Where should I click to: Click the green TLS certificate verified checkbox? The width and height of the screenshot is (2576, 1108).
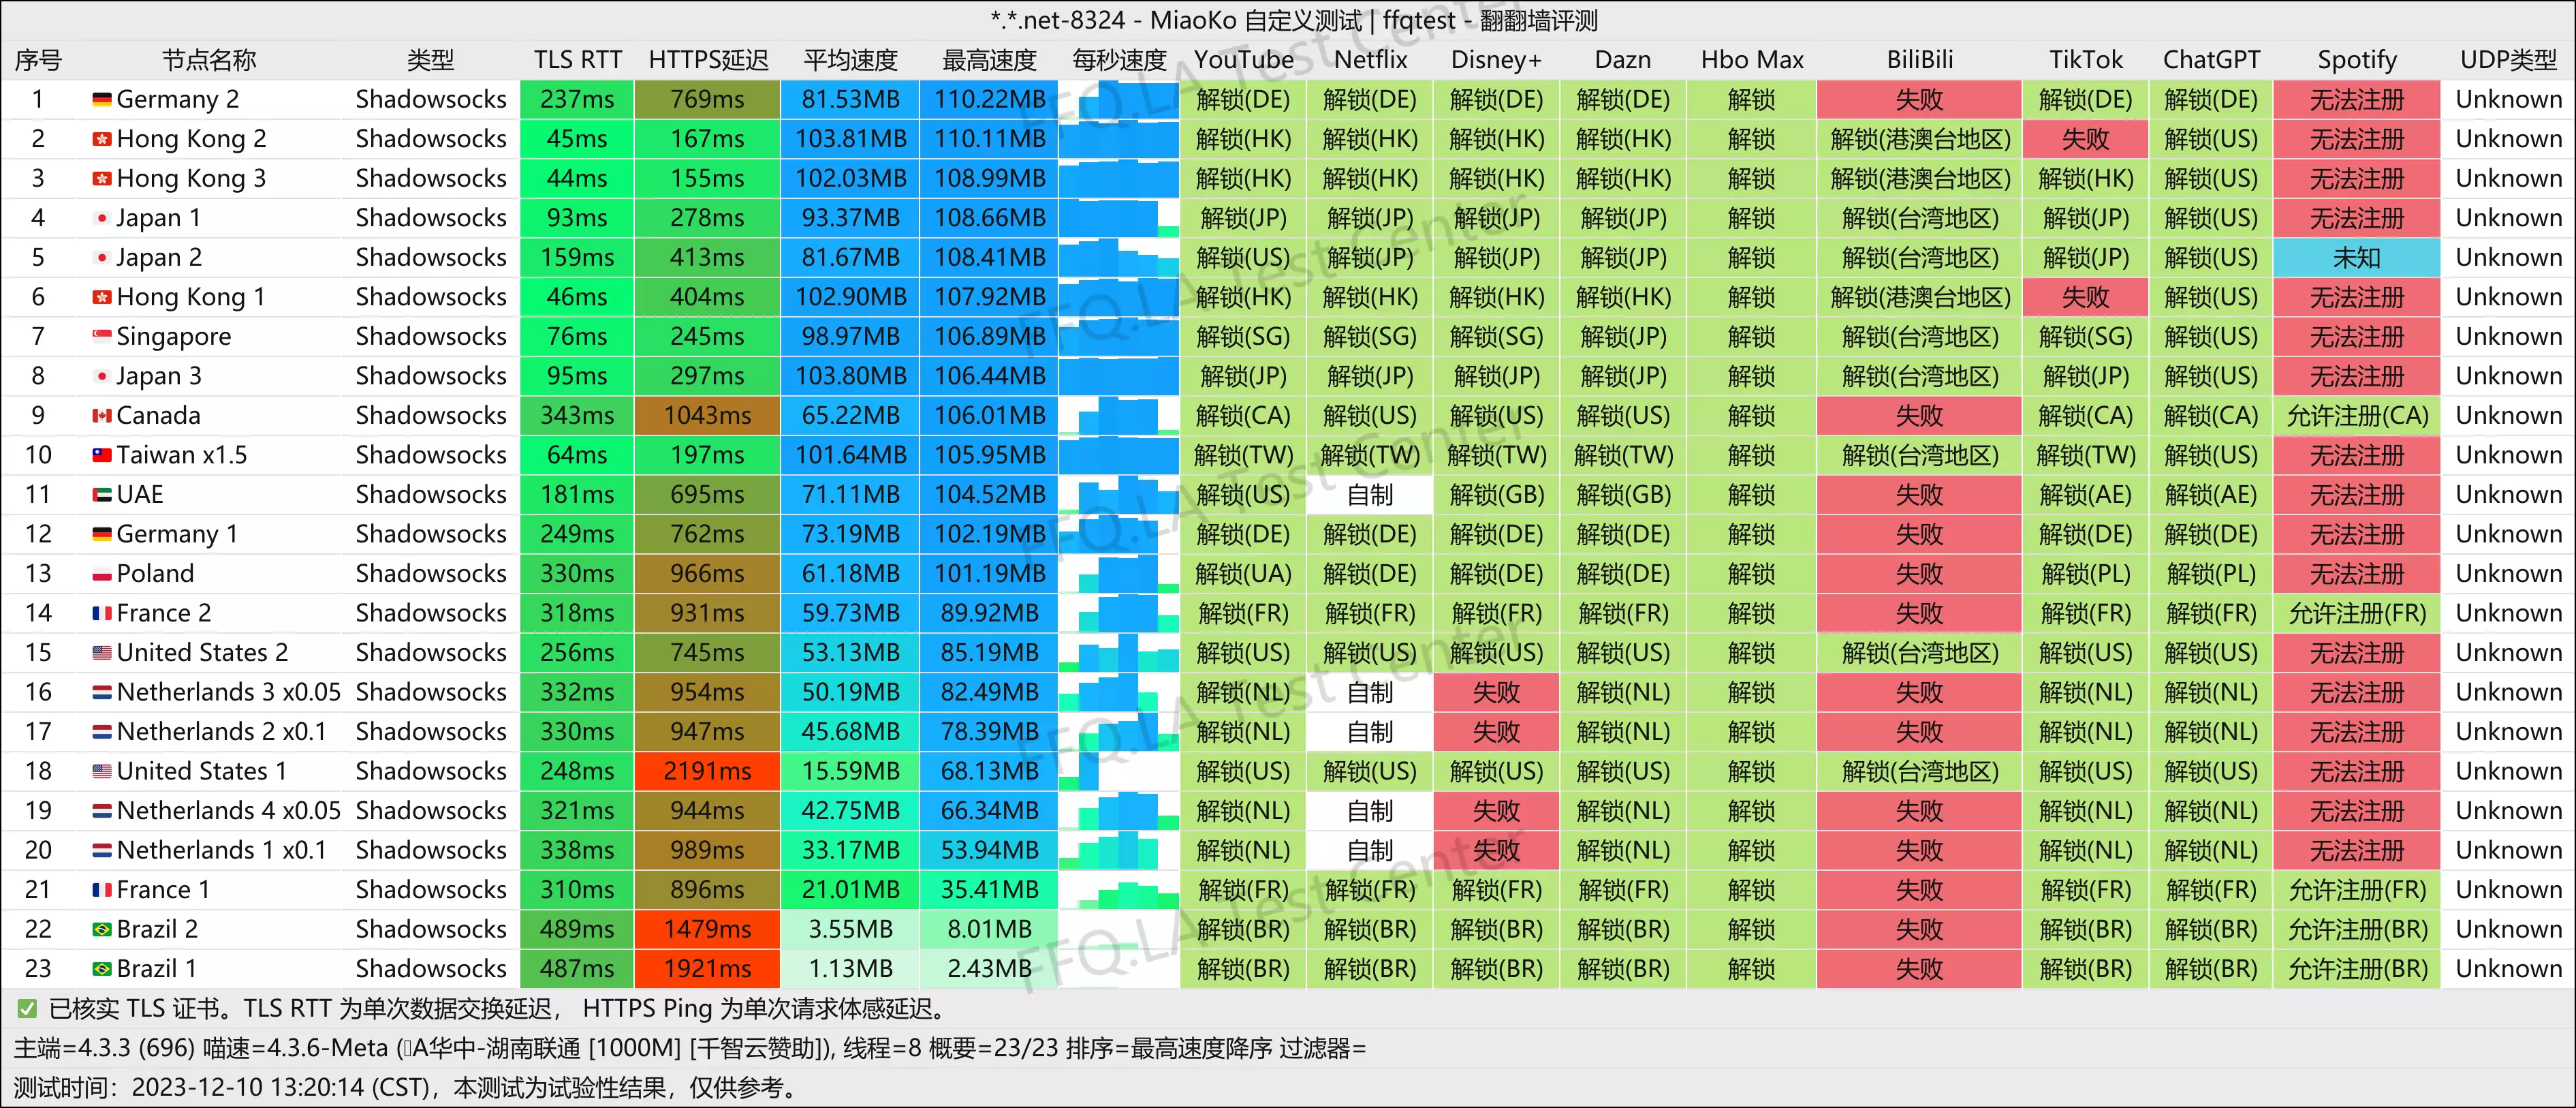(27, 1009)
